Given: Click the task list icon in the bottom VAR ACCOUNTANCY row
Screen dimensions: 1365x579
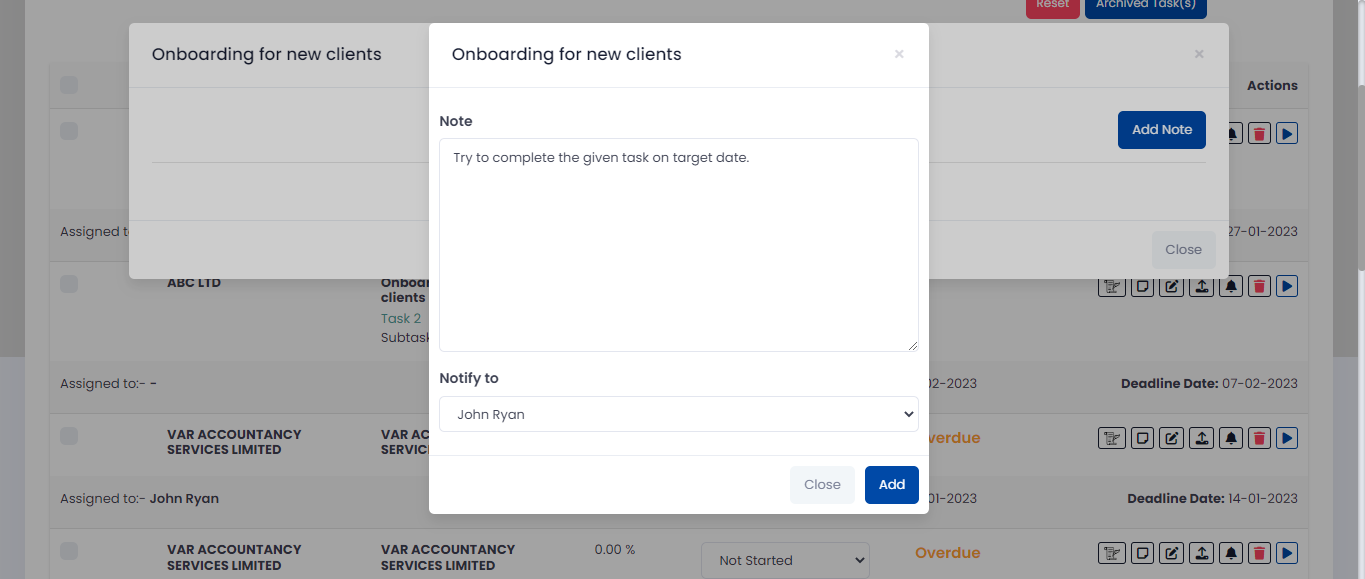Looking at the screenshot, I should [x=1109, y=553].
